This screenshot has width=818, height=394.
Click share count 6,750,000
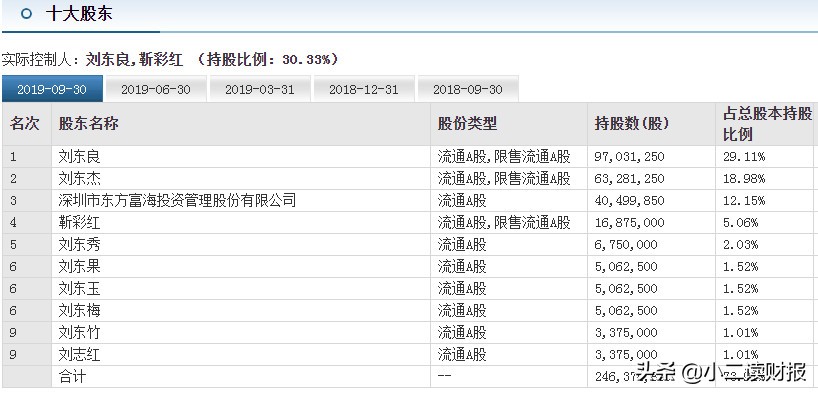coord(626,245)
